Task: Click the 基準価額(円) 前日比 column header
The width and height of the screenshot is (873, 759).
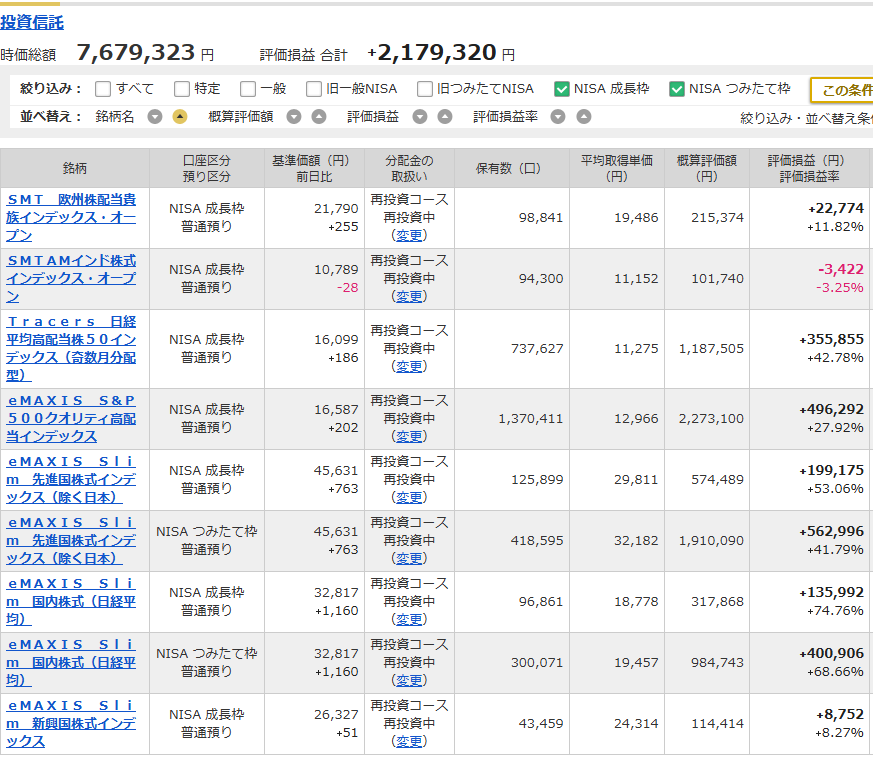Action: tap(314, 168)
